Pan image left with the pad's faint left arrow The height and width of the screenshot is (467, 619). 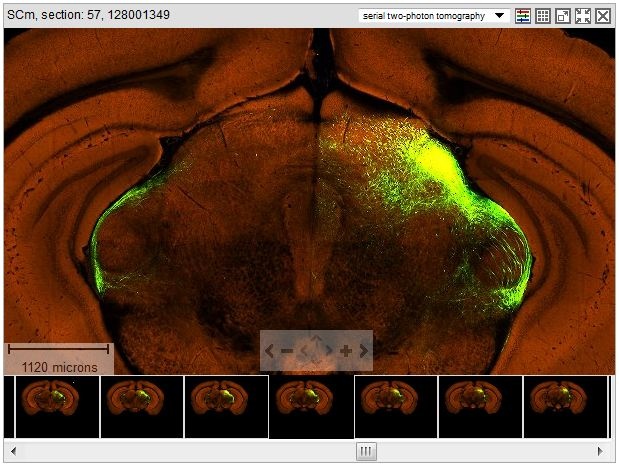click(x=304, y=351)
